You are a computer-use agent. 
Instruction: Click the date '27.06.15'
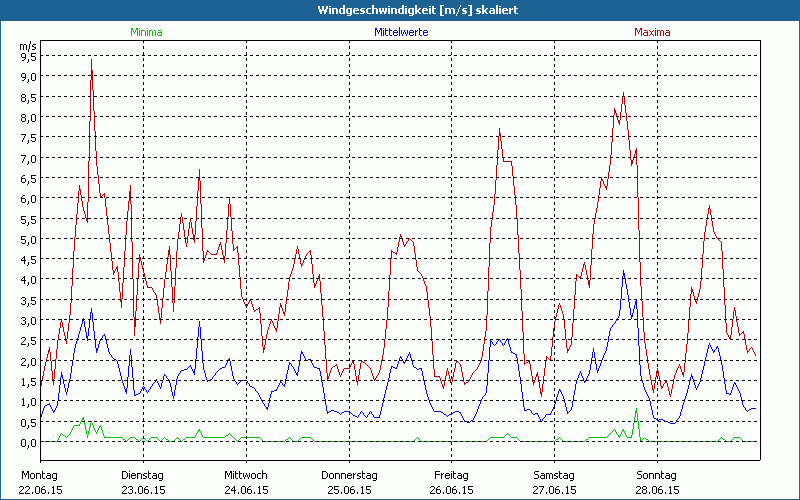click(x=555, y=490)
